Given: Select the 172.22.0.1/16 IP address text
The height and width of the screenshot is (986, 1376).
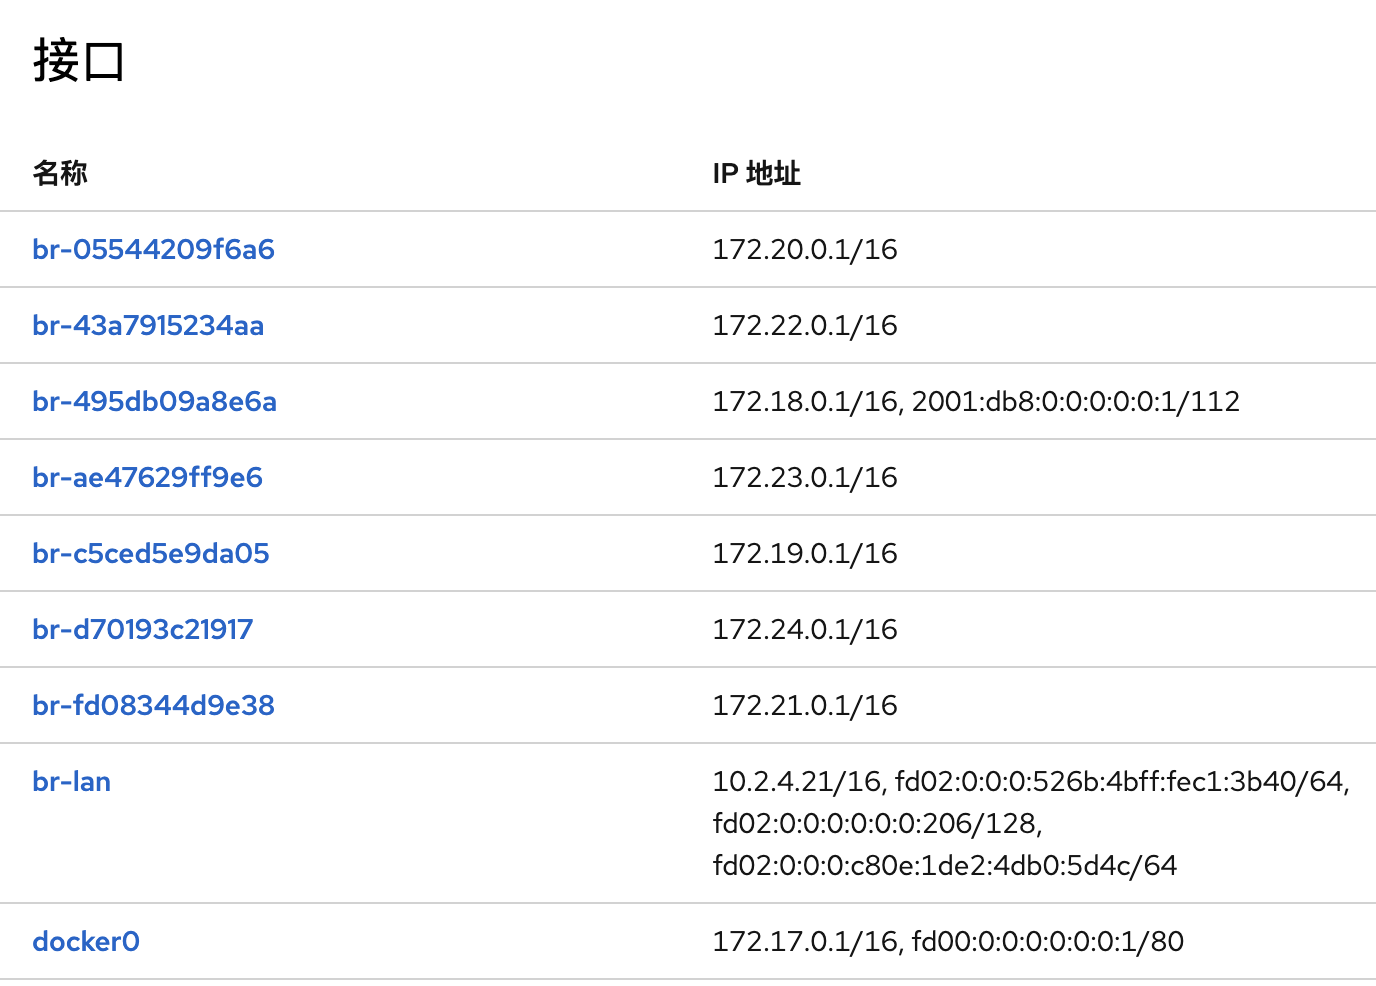Looking at the screenshot, I should click(804, 325).
